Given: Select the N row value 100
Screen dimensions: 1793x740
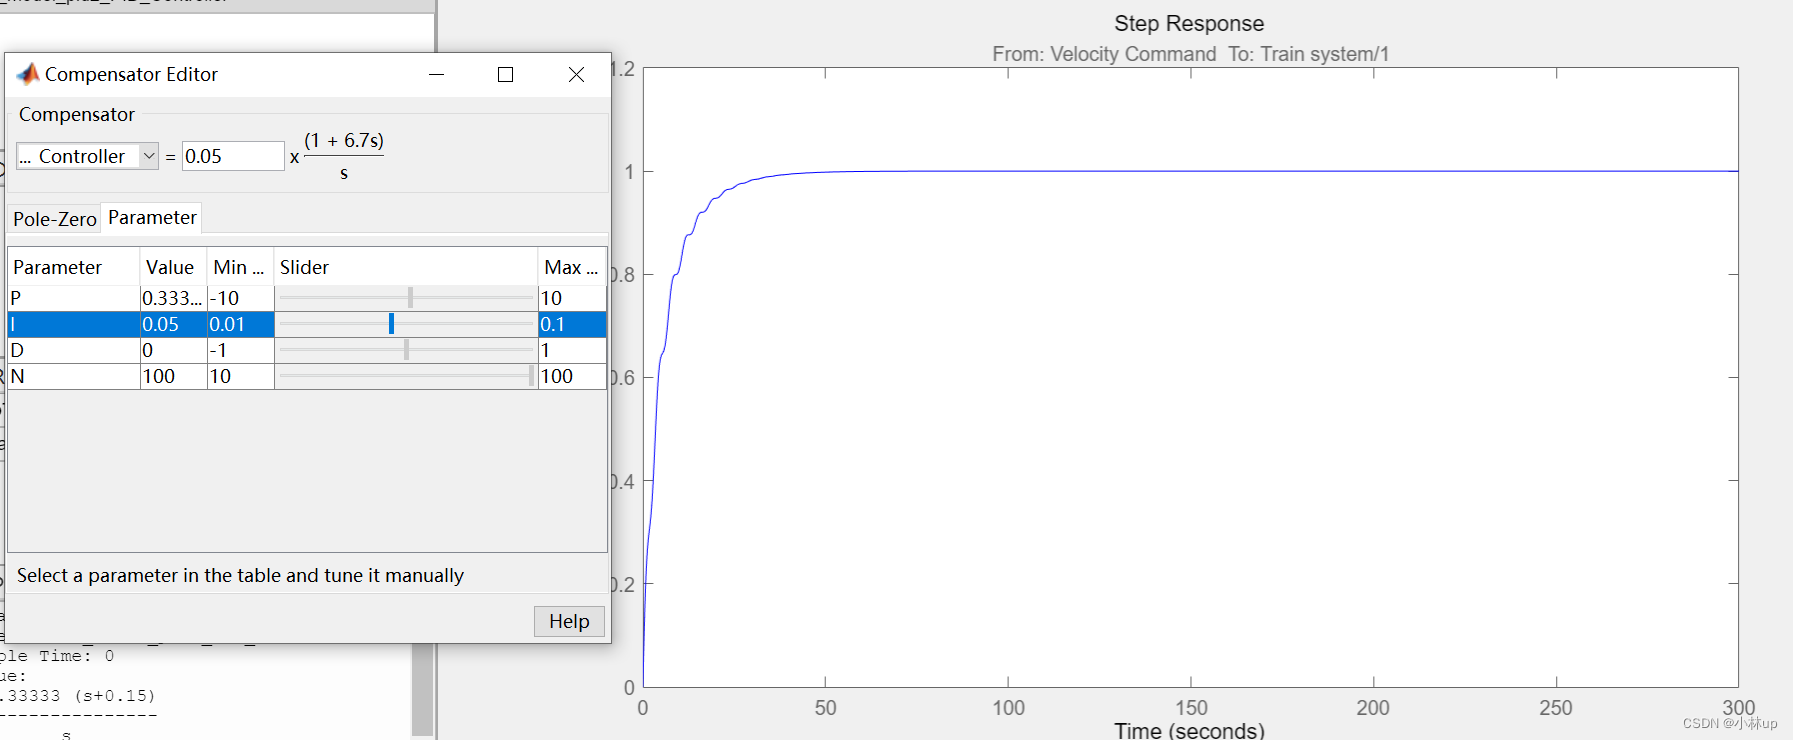Looking at the screenshot, I should click(173, 376).
